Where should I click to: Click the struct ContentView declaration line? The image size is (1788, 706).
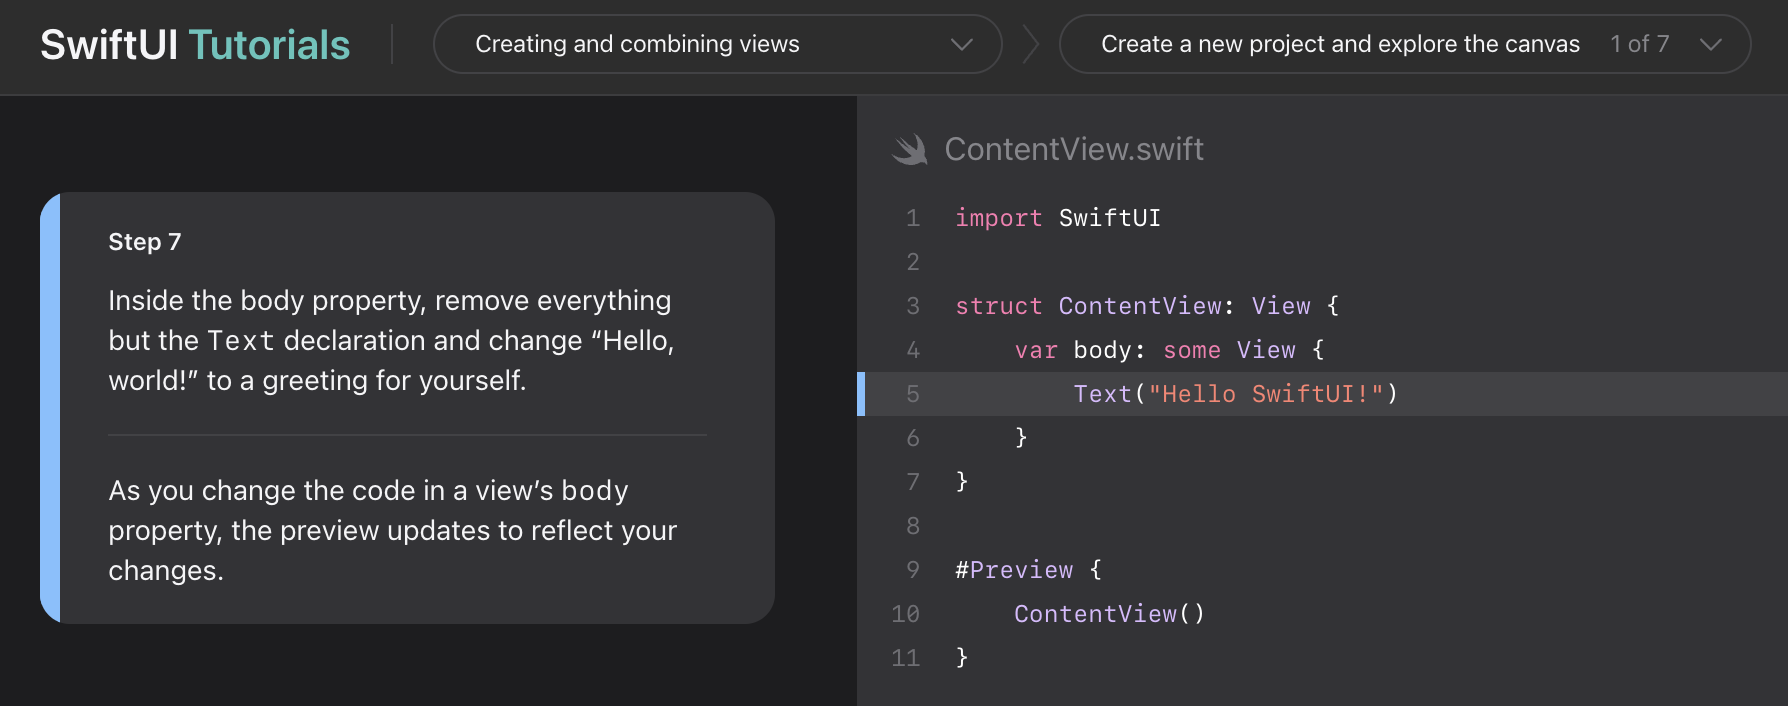pos(1146,306)
